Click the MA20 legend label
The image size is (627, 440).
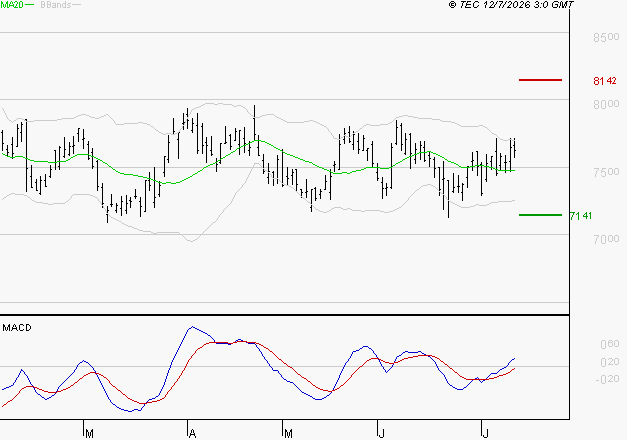click(12, 5)
